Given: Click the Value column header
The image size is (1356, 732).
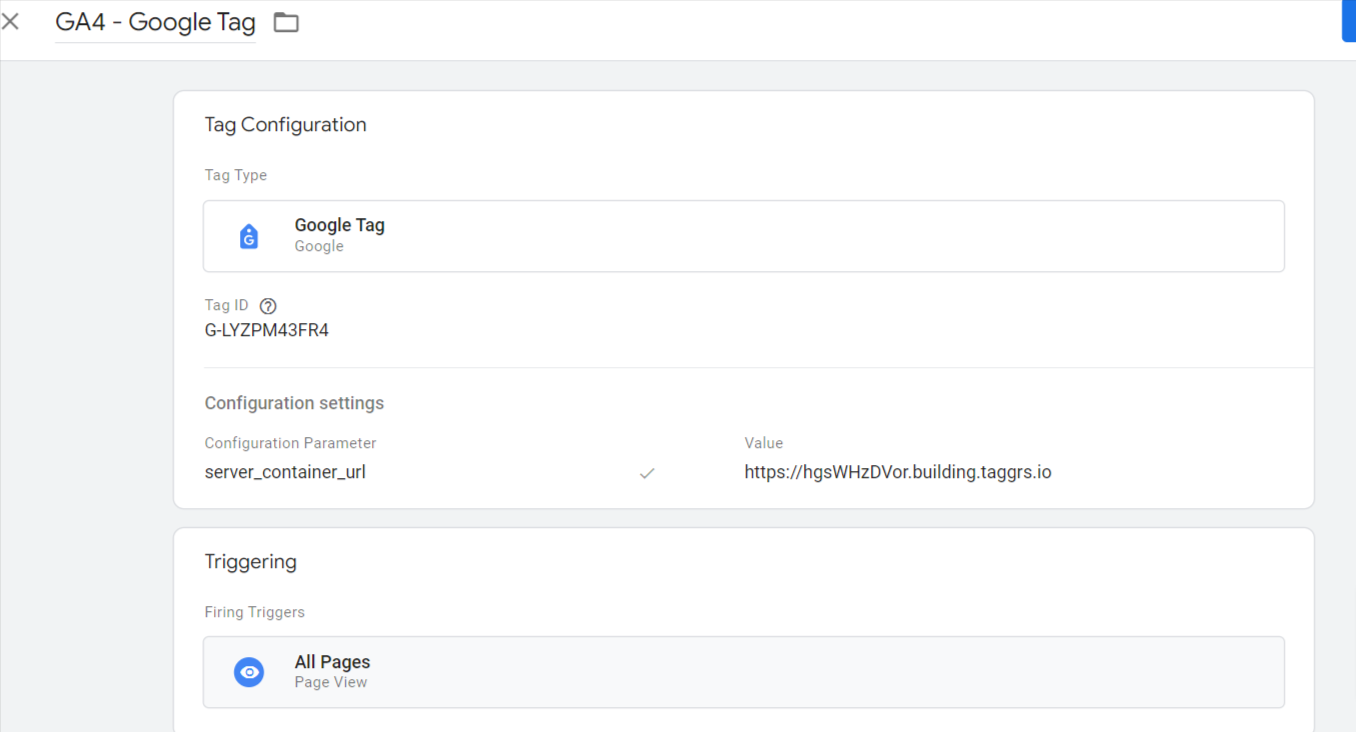Looking at the screenshot, I should (x=764, y=443).
